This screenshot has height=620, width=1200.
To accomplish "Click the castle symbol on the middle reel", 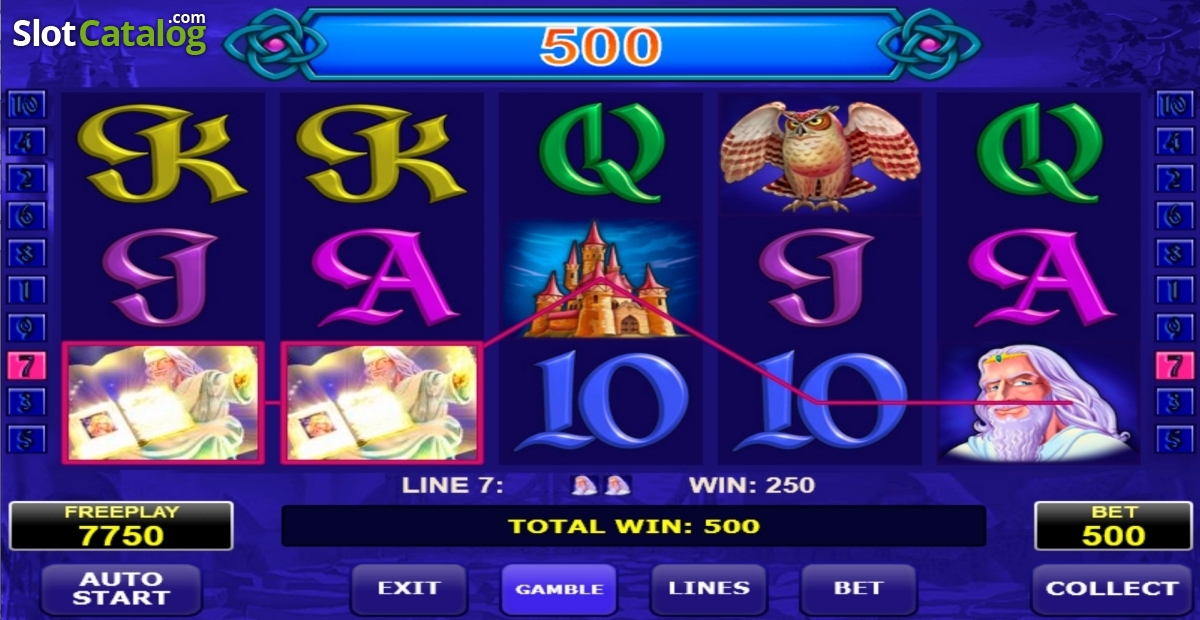I will pos(600,279).
